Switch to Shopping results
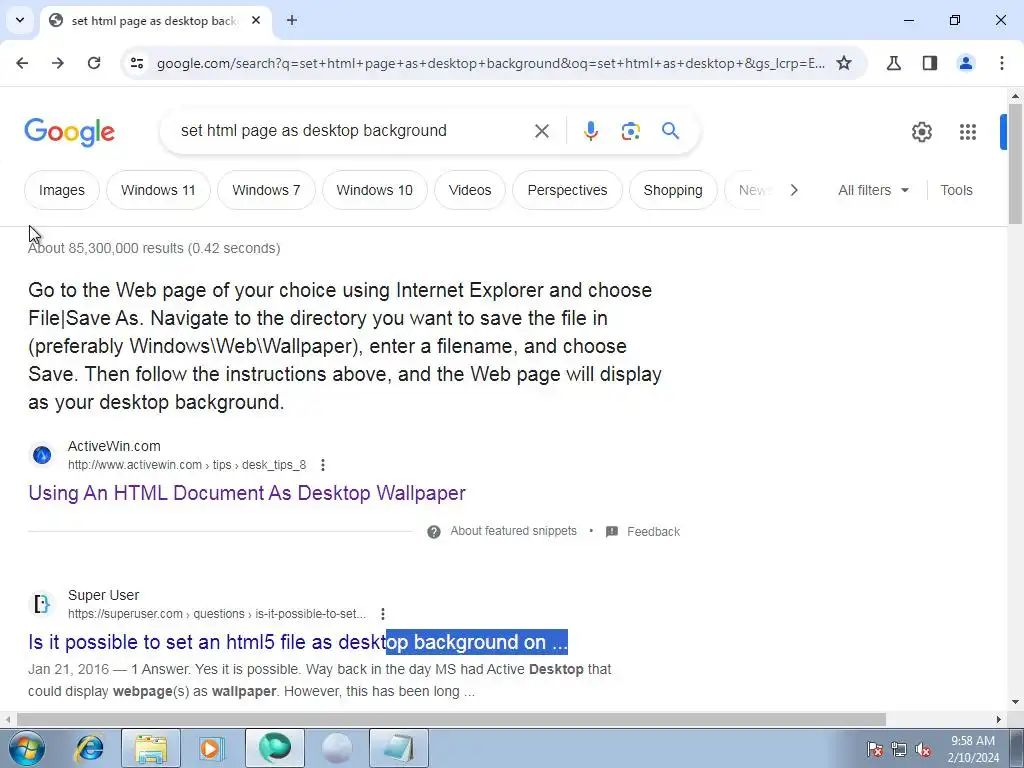The height and width of the screenshot is (768, 1024). [673, 190]
